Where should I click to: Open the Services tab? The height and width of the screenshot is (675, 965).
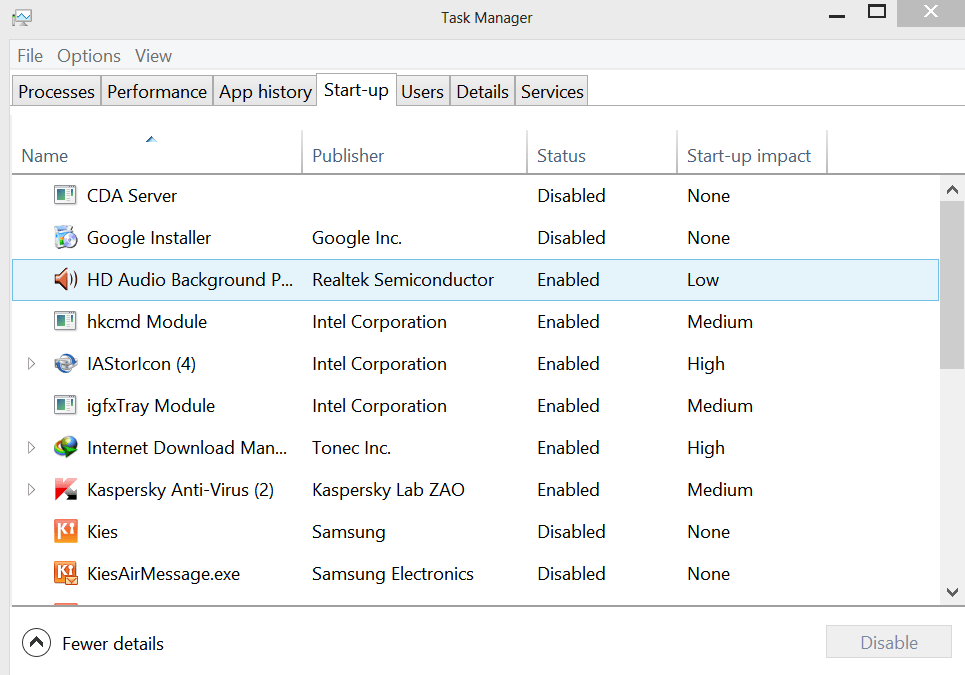[552, 92]
